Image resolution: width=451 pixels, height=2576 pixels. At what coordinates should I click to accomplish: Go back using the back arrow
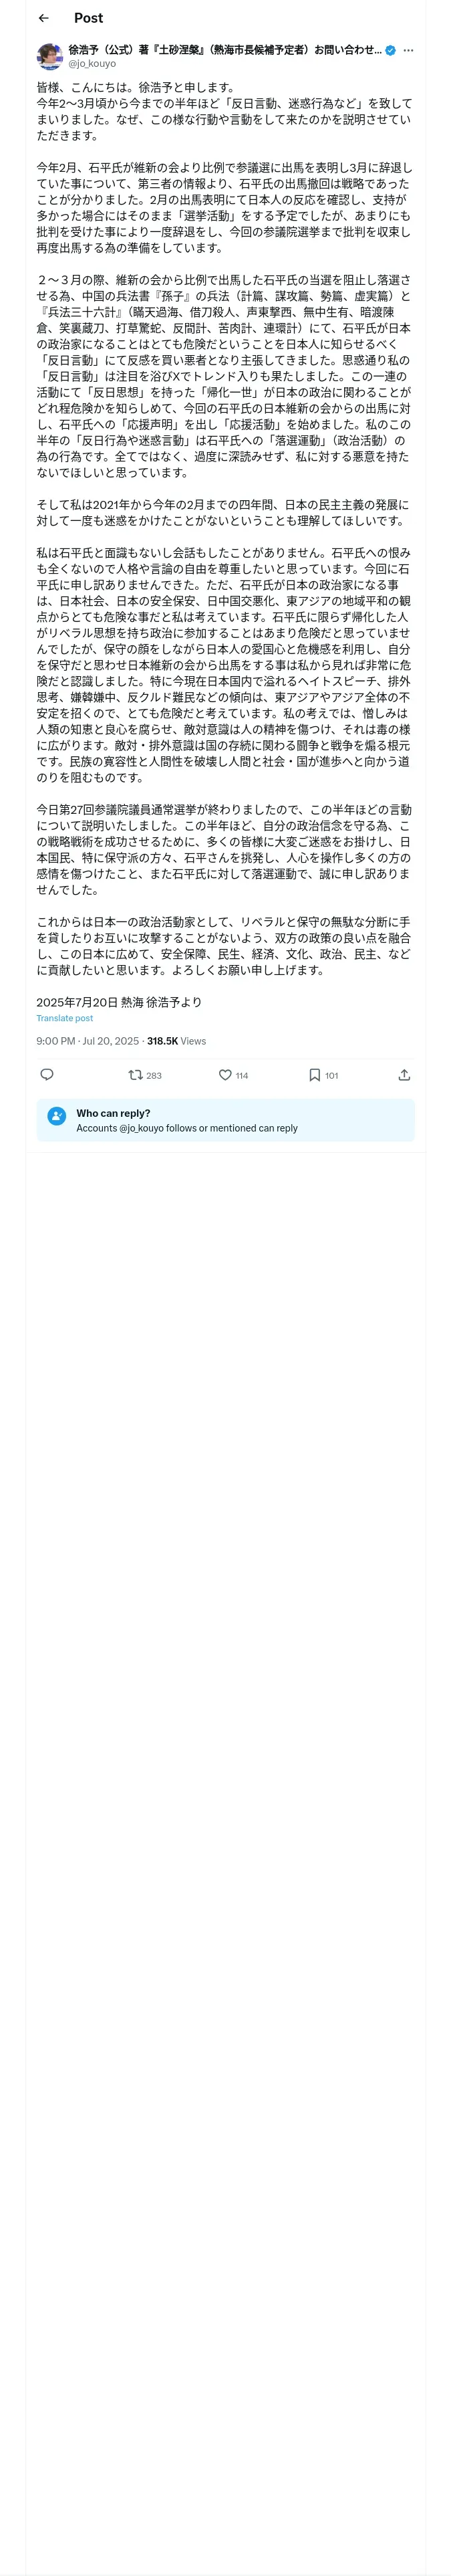coord(43,18)
